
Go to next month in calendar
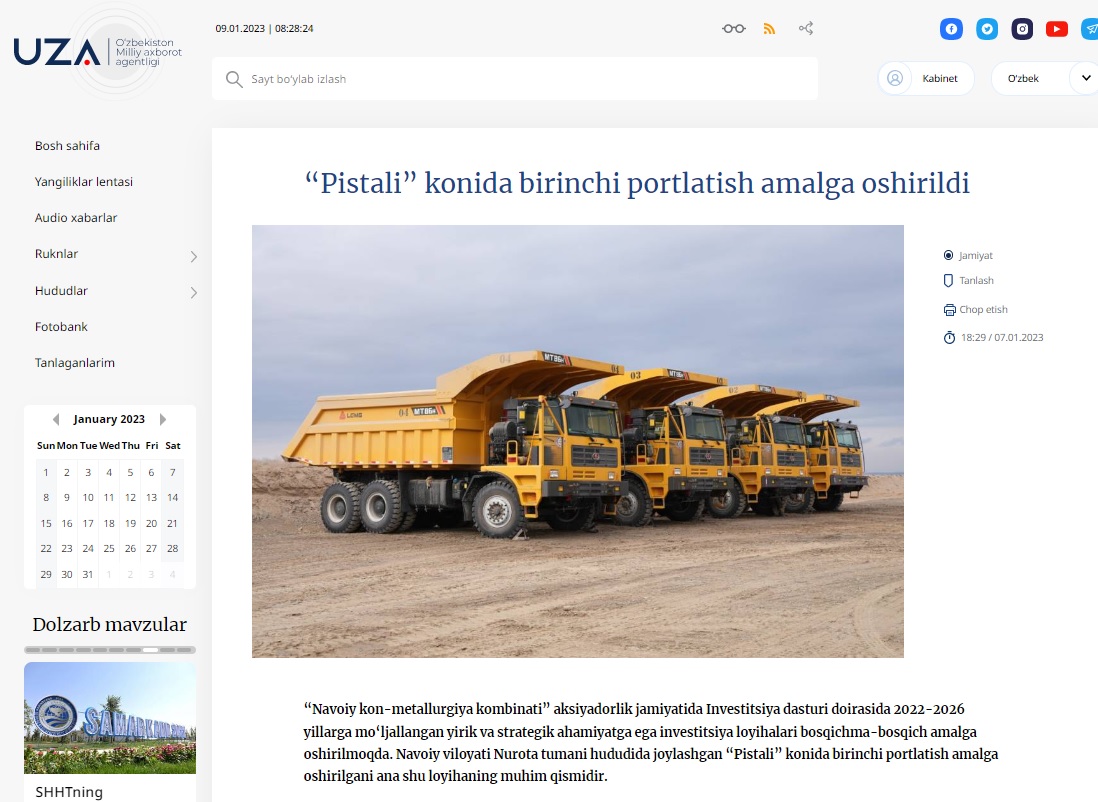click(163, 420)
